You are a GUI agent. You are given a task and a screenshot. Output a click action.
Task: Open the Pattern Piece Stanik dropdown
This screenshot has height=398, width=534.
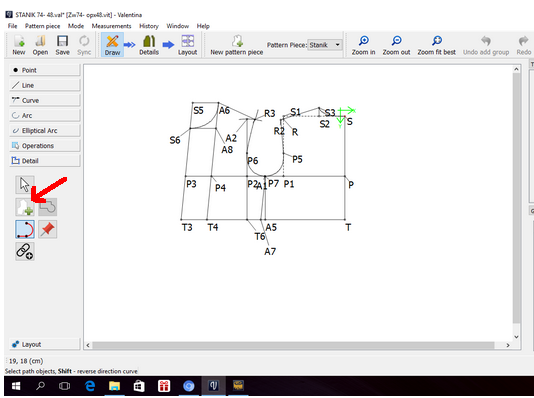coord(325,45)
